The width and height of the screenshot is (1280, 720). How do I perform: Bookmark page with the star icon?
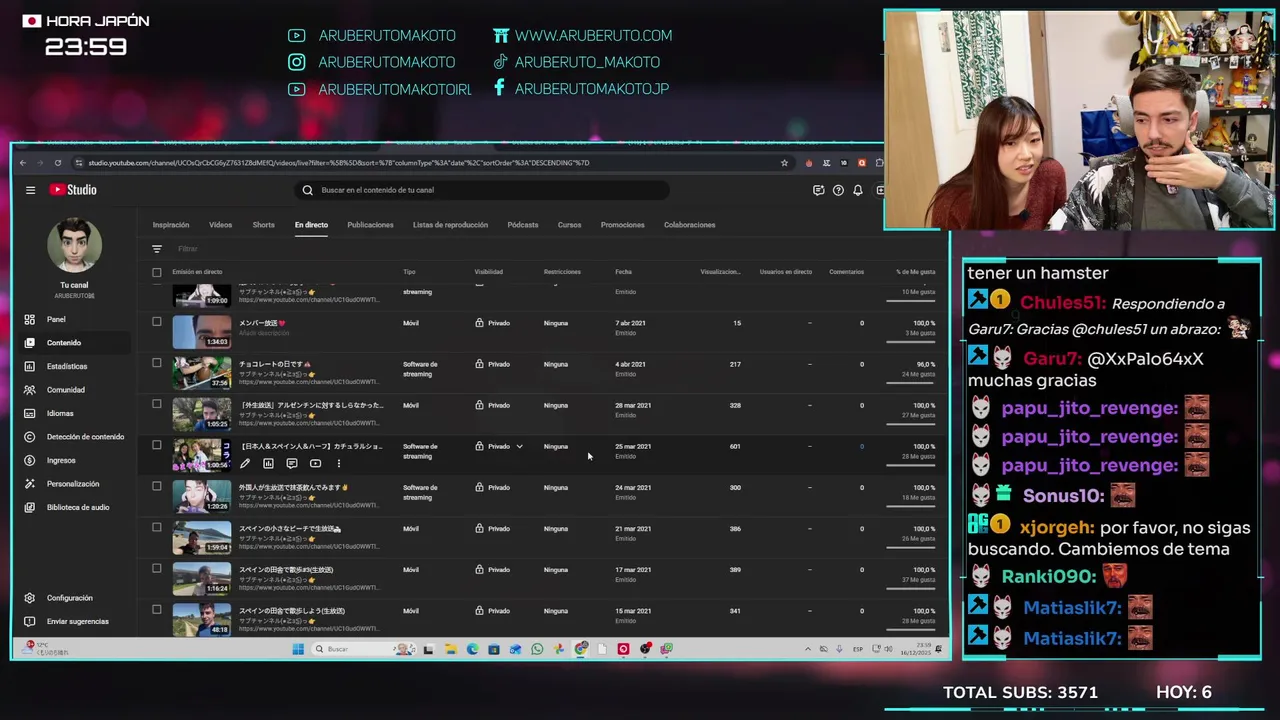pyautogui.click(x=784, y=163)
